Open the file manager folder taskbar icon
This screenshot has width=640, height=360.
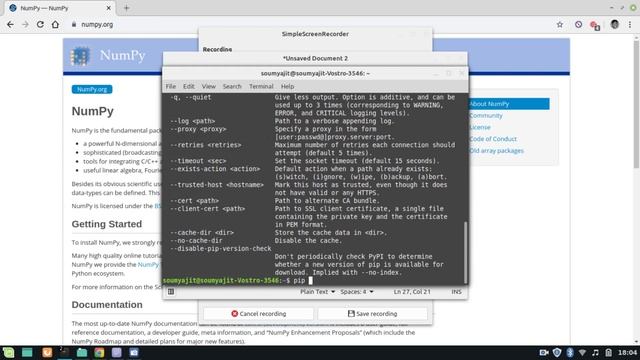(x=82, y=353)
